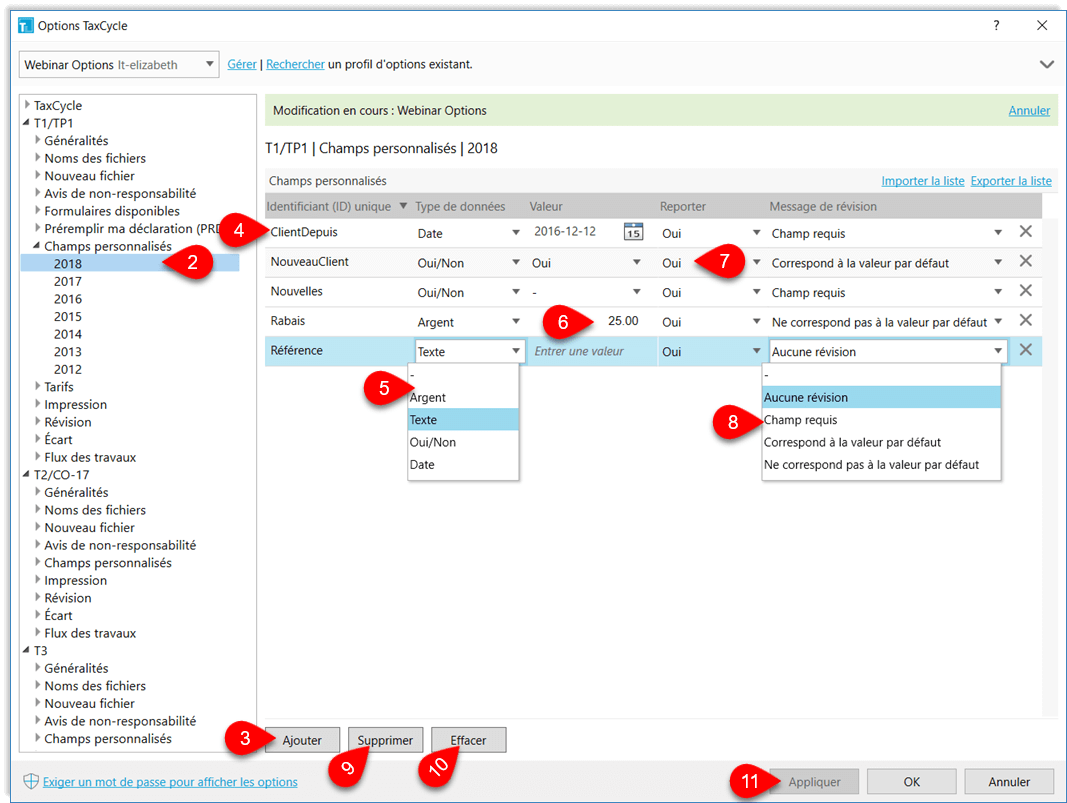This screenshot has width=1067, height=803.
Task: Choose Aucune révision option in list
Action: (881, 397)
